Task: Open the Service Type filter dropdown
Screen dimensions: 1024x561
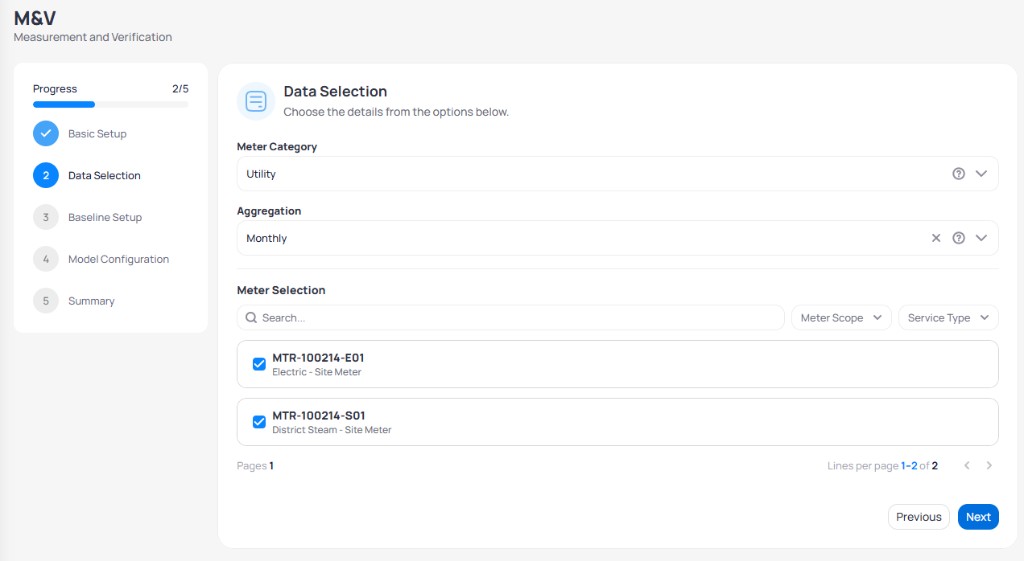Action: (948, 317)
